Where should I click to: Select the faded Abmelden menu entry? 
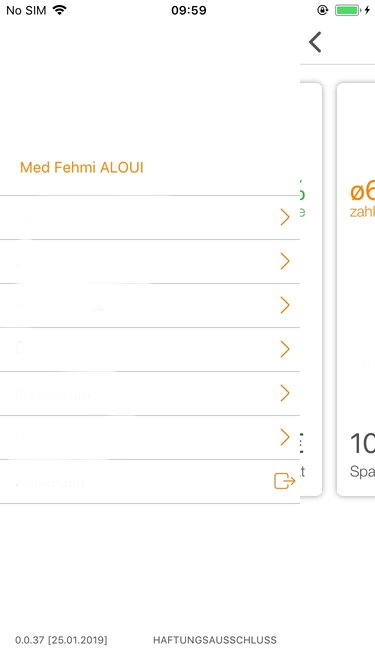(50, 482)
